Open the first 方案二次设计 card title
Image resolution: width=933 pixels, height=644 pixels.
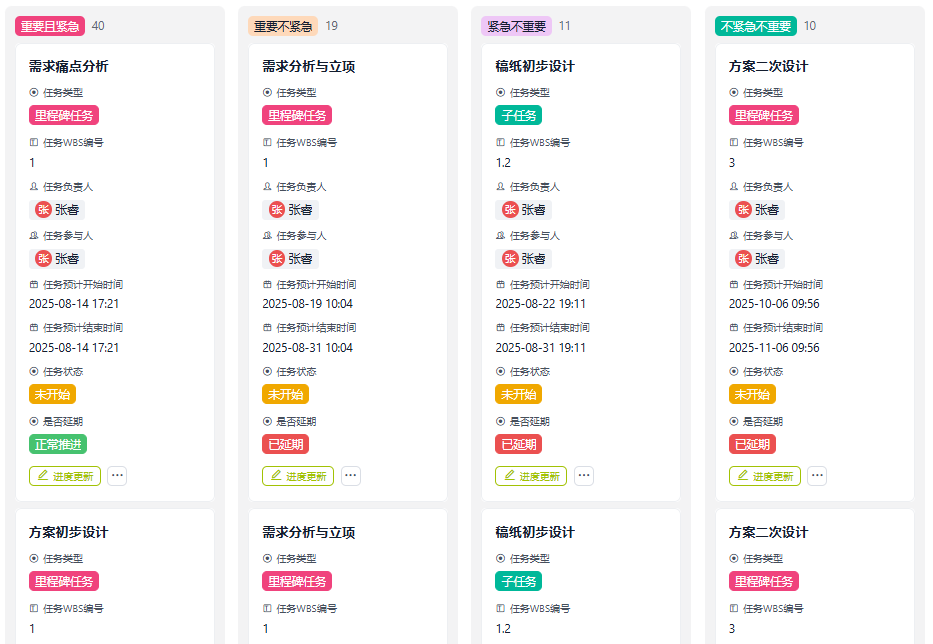coord(768,67)
